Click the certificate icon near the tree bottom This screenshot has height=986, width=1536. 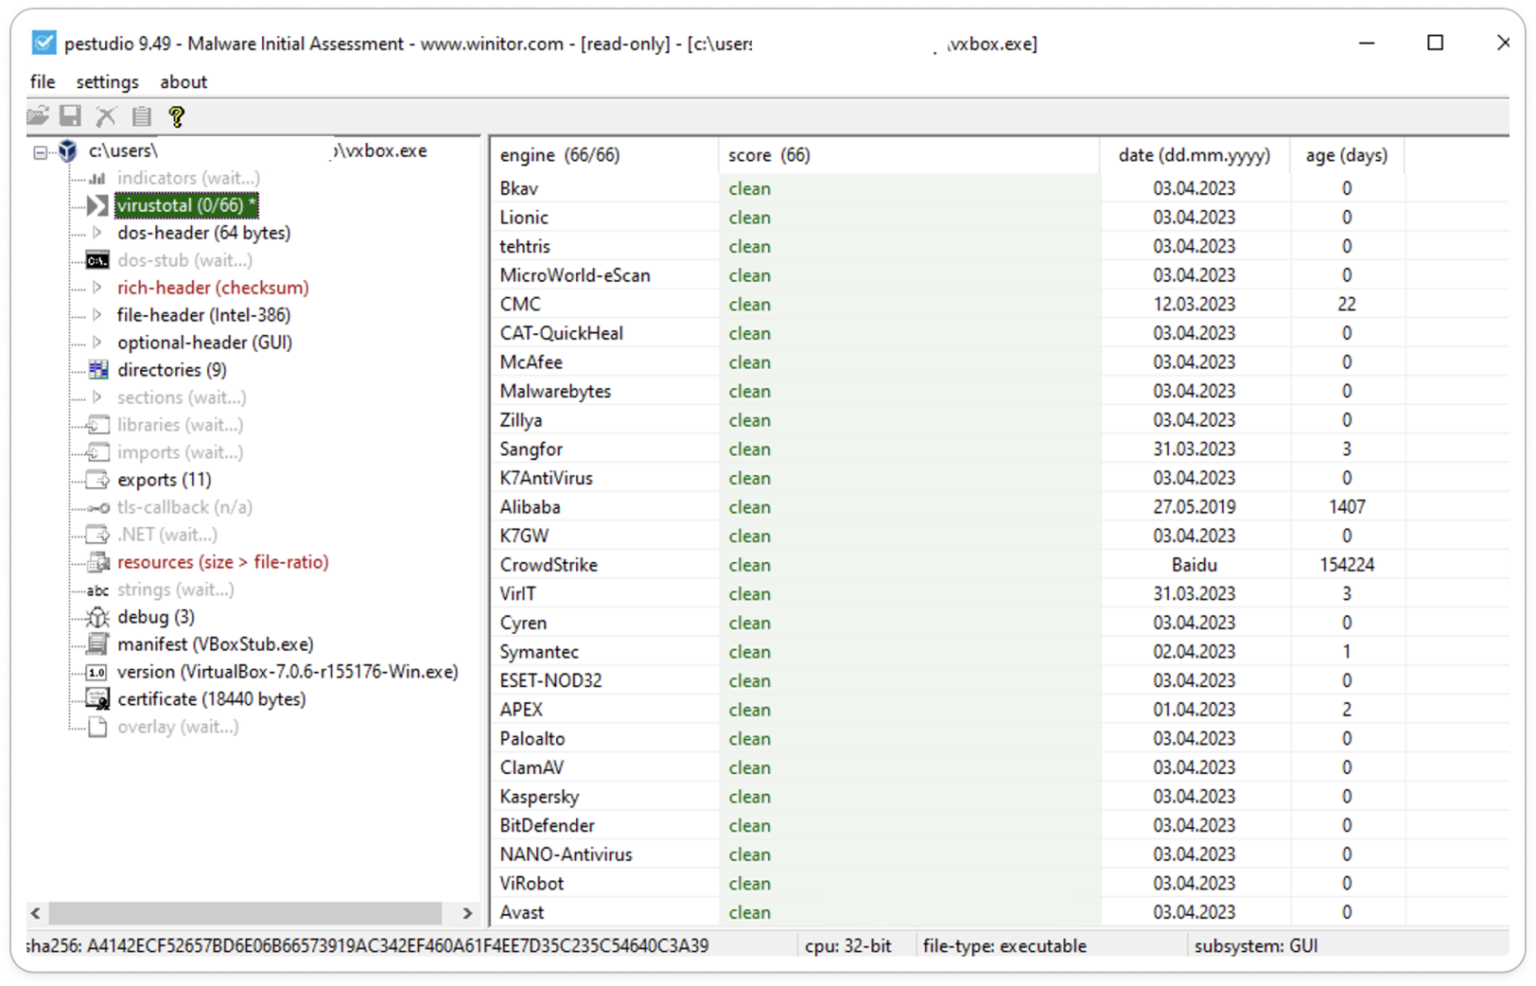pos(97,699)
